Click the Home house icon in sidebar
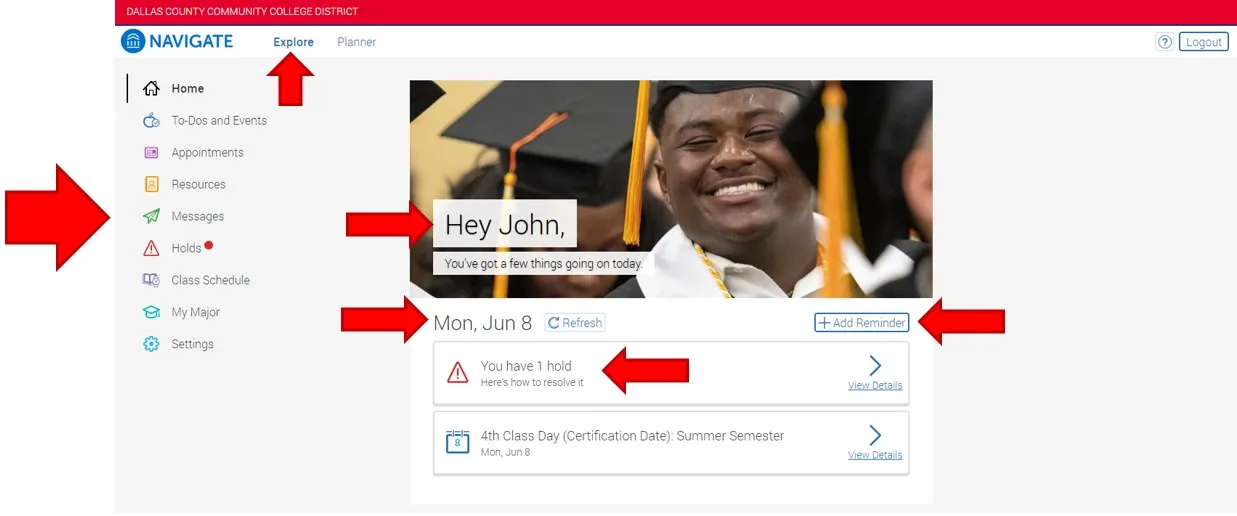Image resolution: width=1237 pixels, height=516 pixels. pyautogui.click(x=152, y=89)
